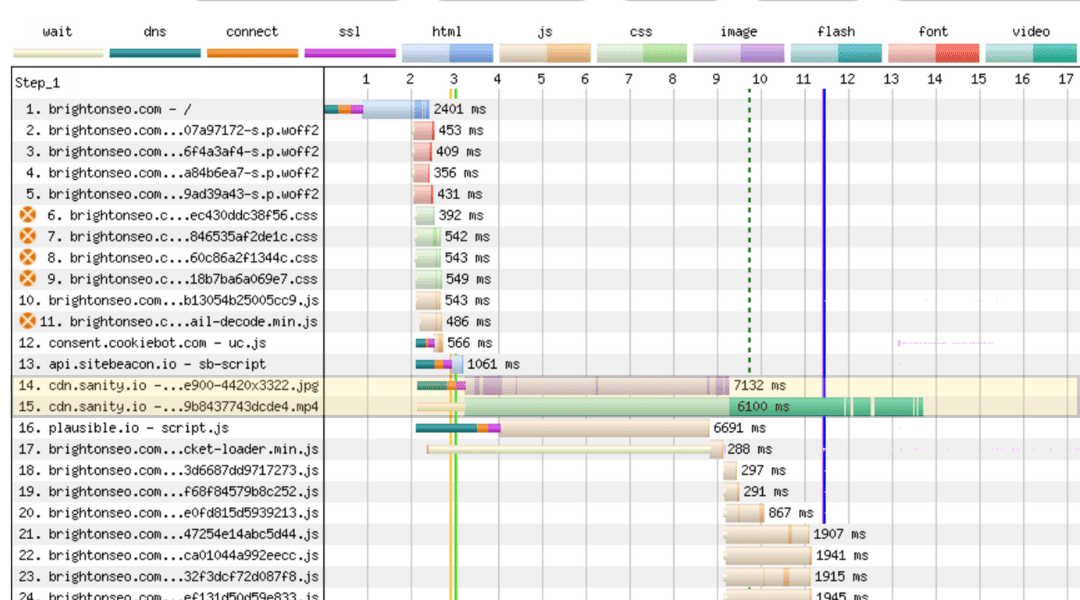Click the font legend color bar
Screen dimensions: 1080x600
(x=933, y=53)
